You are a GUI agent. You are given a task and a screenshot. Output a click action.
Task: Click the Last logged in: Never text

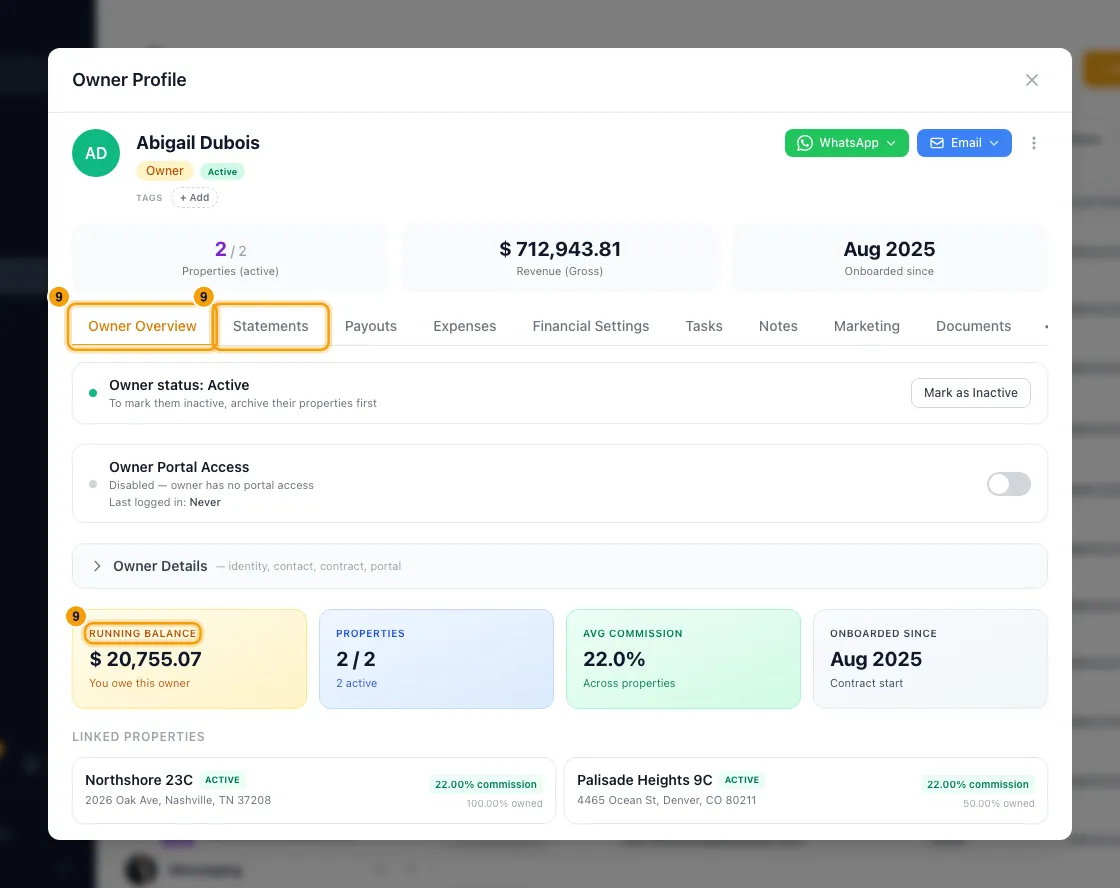click(x=165, y=502)
